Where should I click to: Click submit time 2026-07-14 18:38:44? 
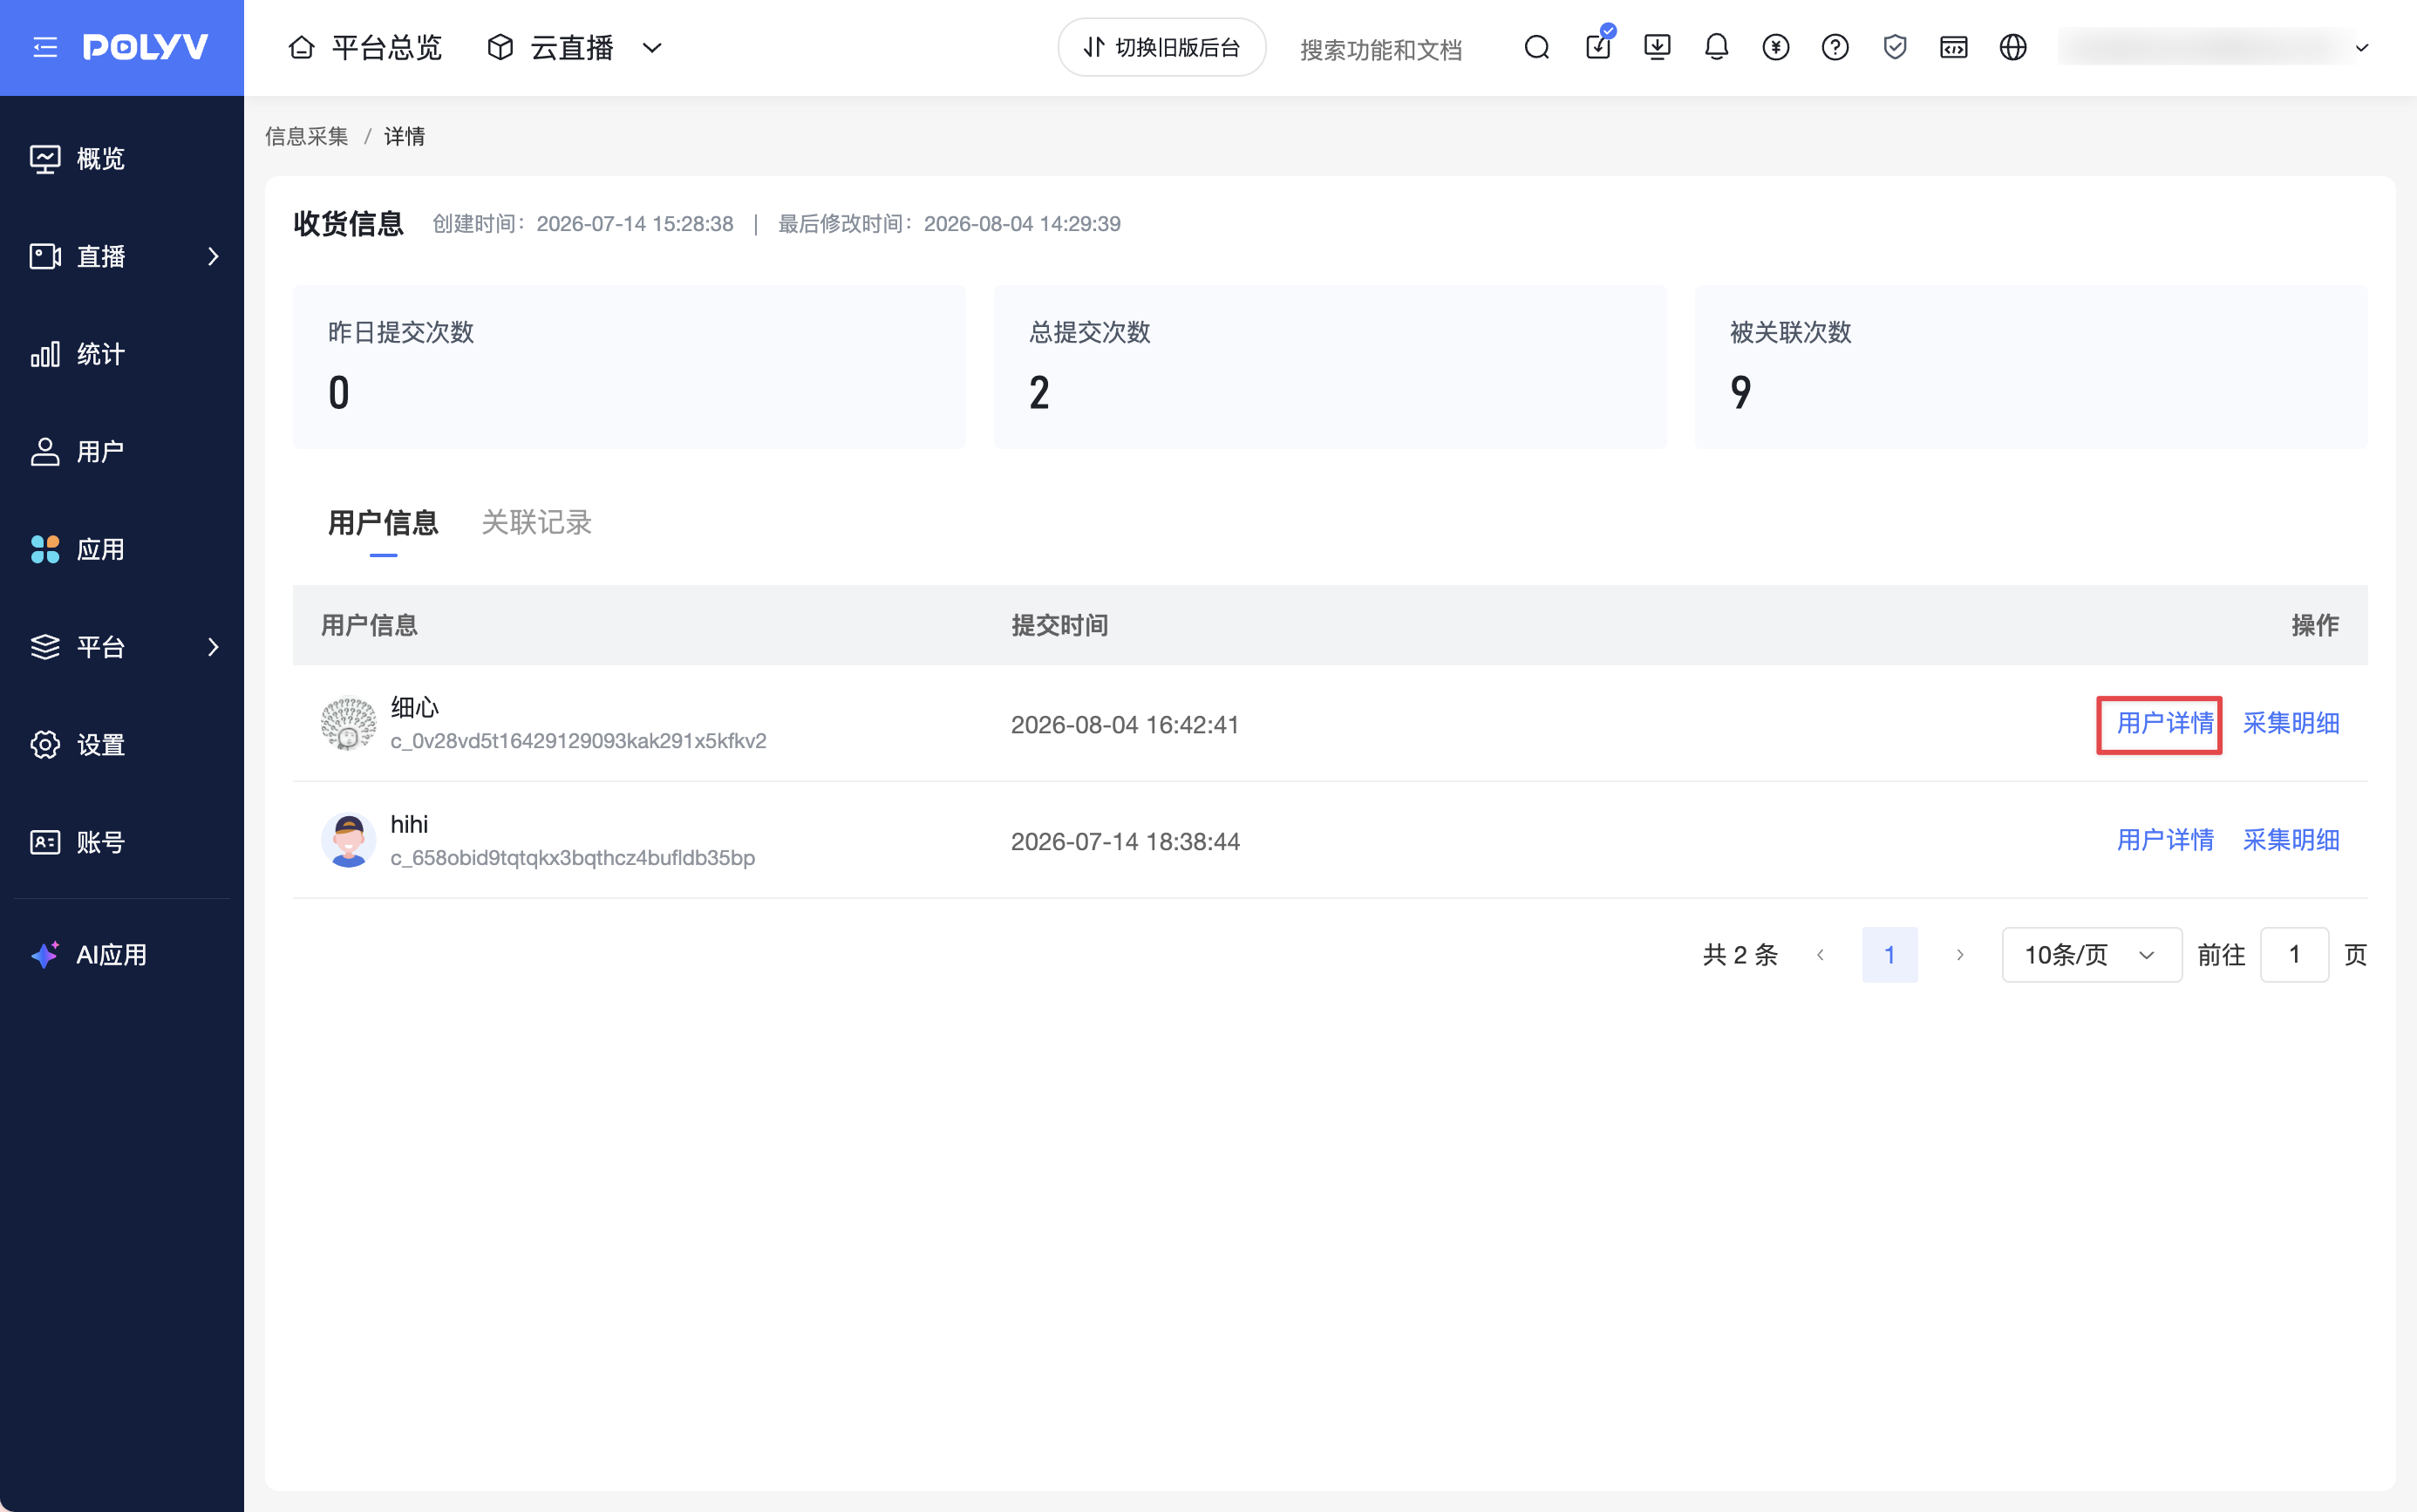point(1125,842)
